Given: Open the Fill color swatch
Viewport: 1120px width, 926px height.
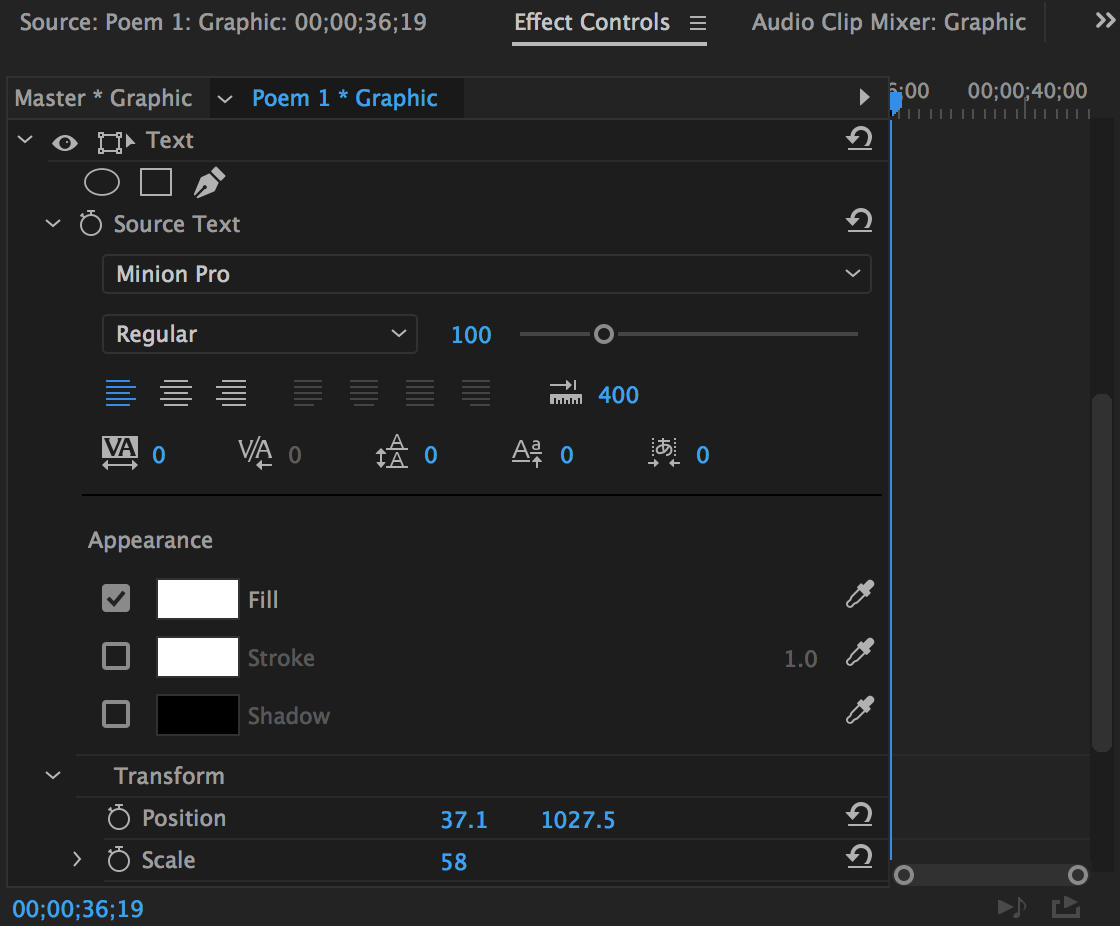Looking at the screenshot, I should (198, 599).
